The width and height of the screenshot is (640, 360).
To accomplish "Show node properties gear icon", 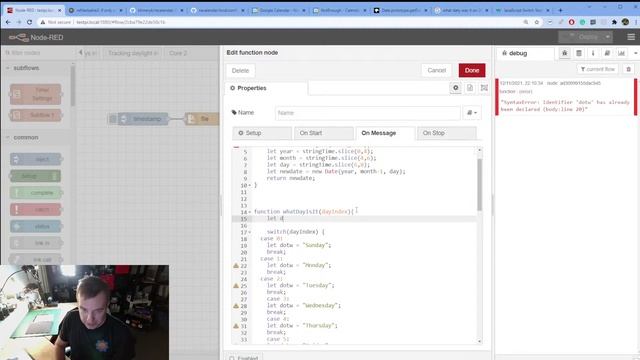I will click(x=456, y=88).
